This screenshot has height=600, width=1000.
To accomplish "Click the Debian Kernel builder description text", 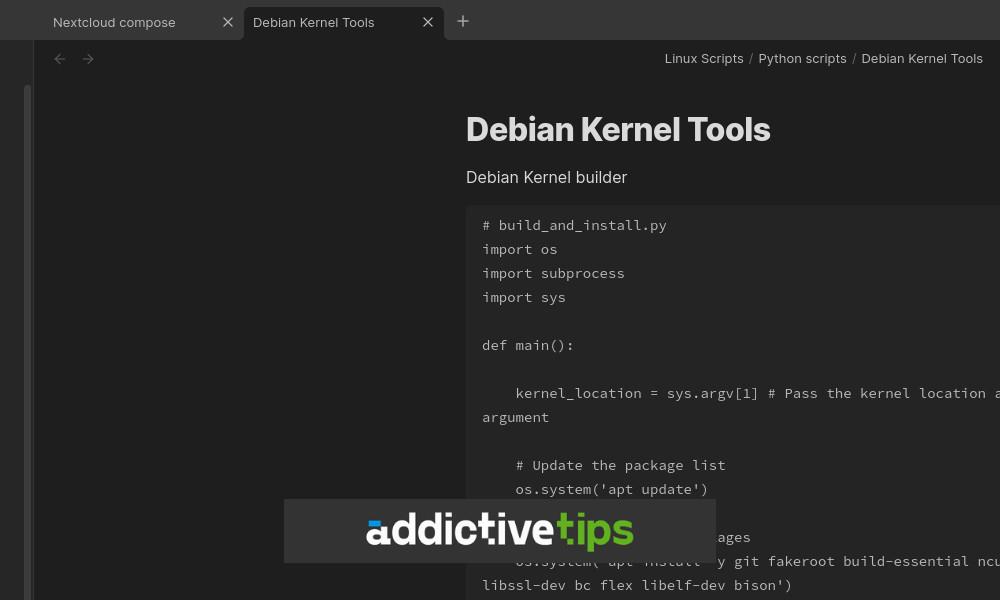I will 546,177.
